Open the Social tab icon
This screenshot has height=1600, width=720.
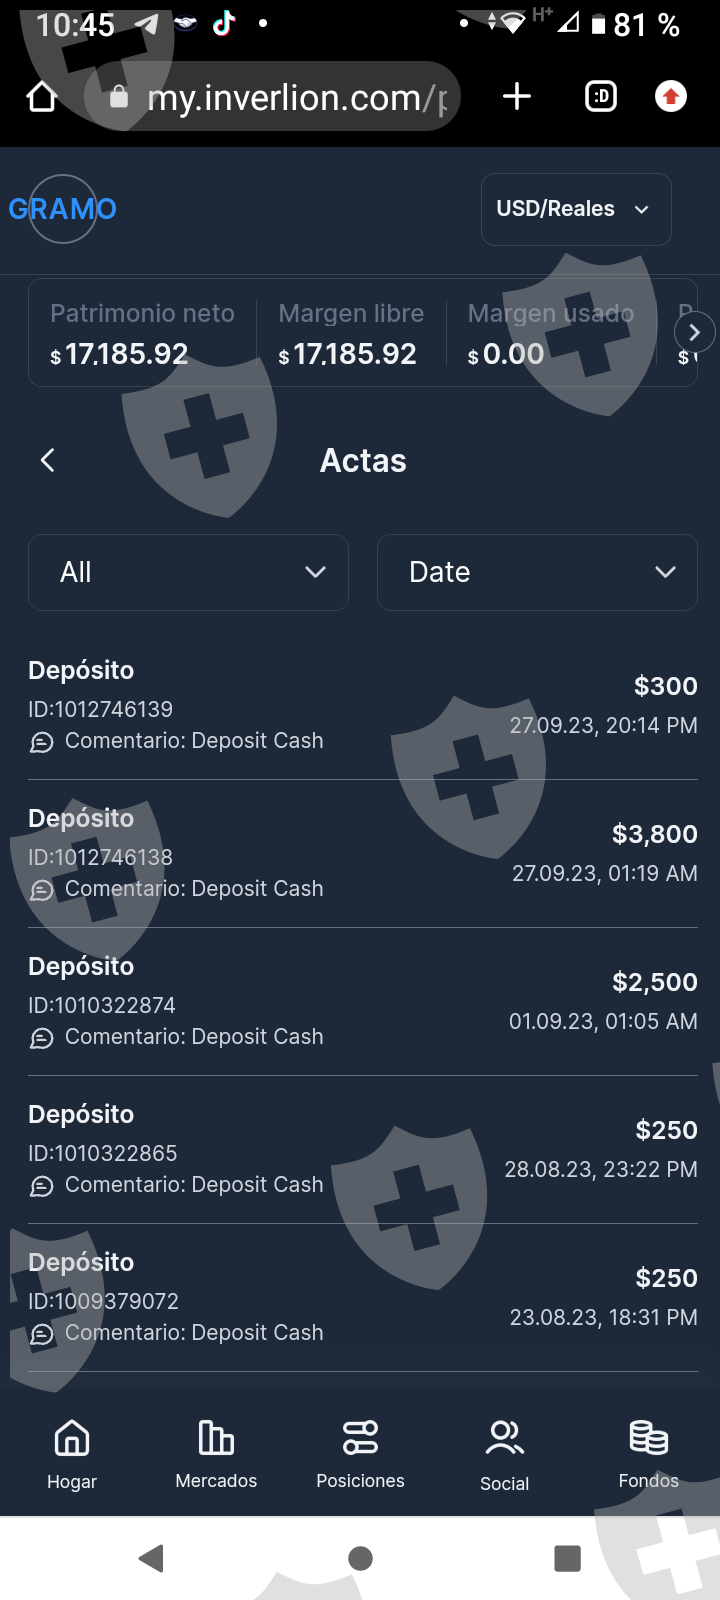[x=504, y=1439]
